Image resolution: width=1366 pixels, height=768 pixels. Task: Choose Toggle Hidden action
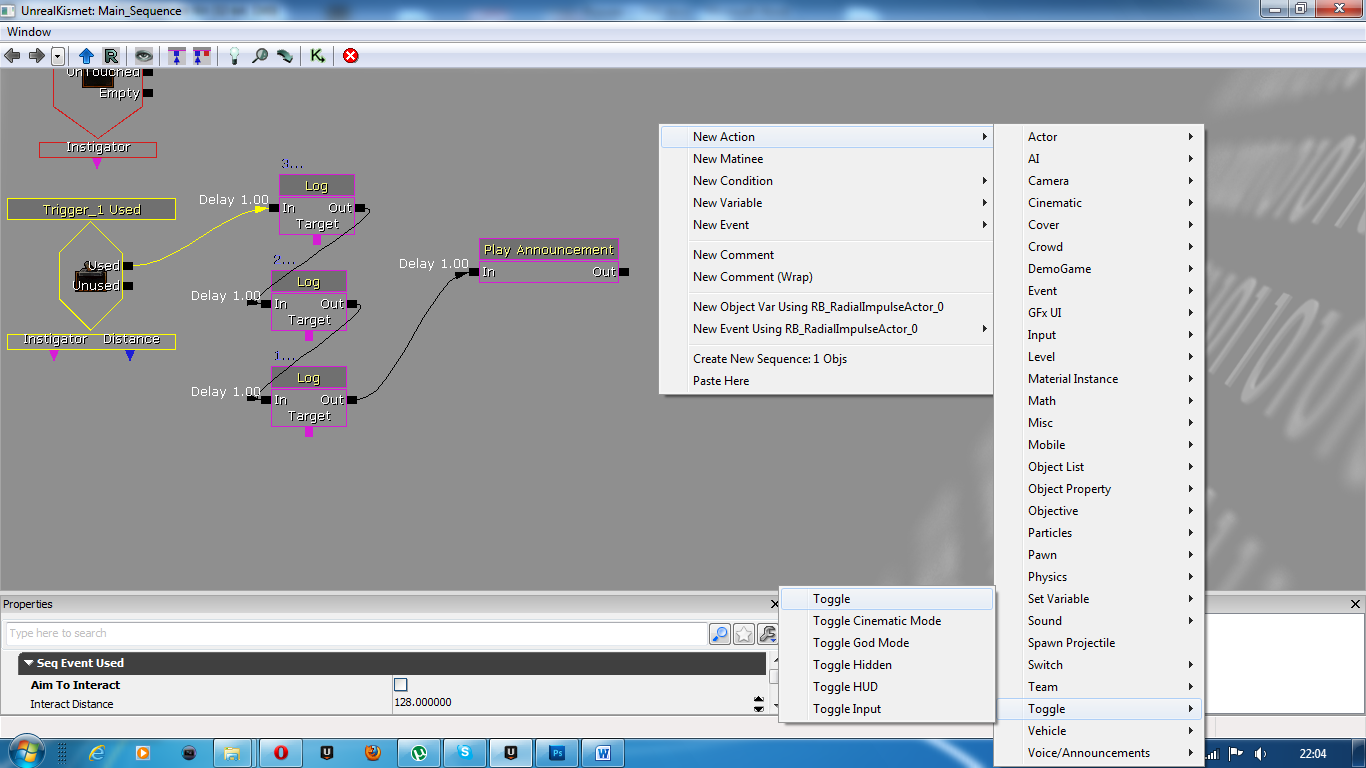point(887,665)
